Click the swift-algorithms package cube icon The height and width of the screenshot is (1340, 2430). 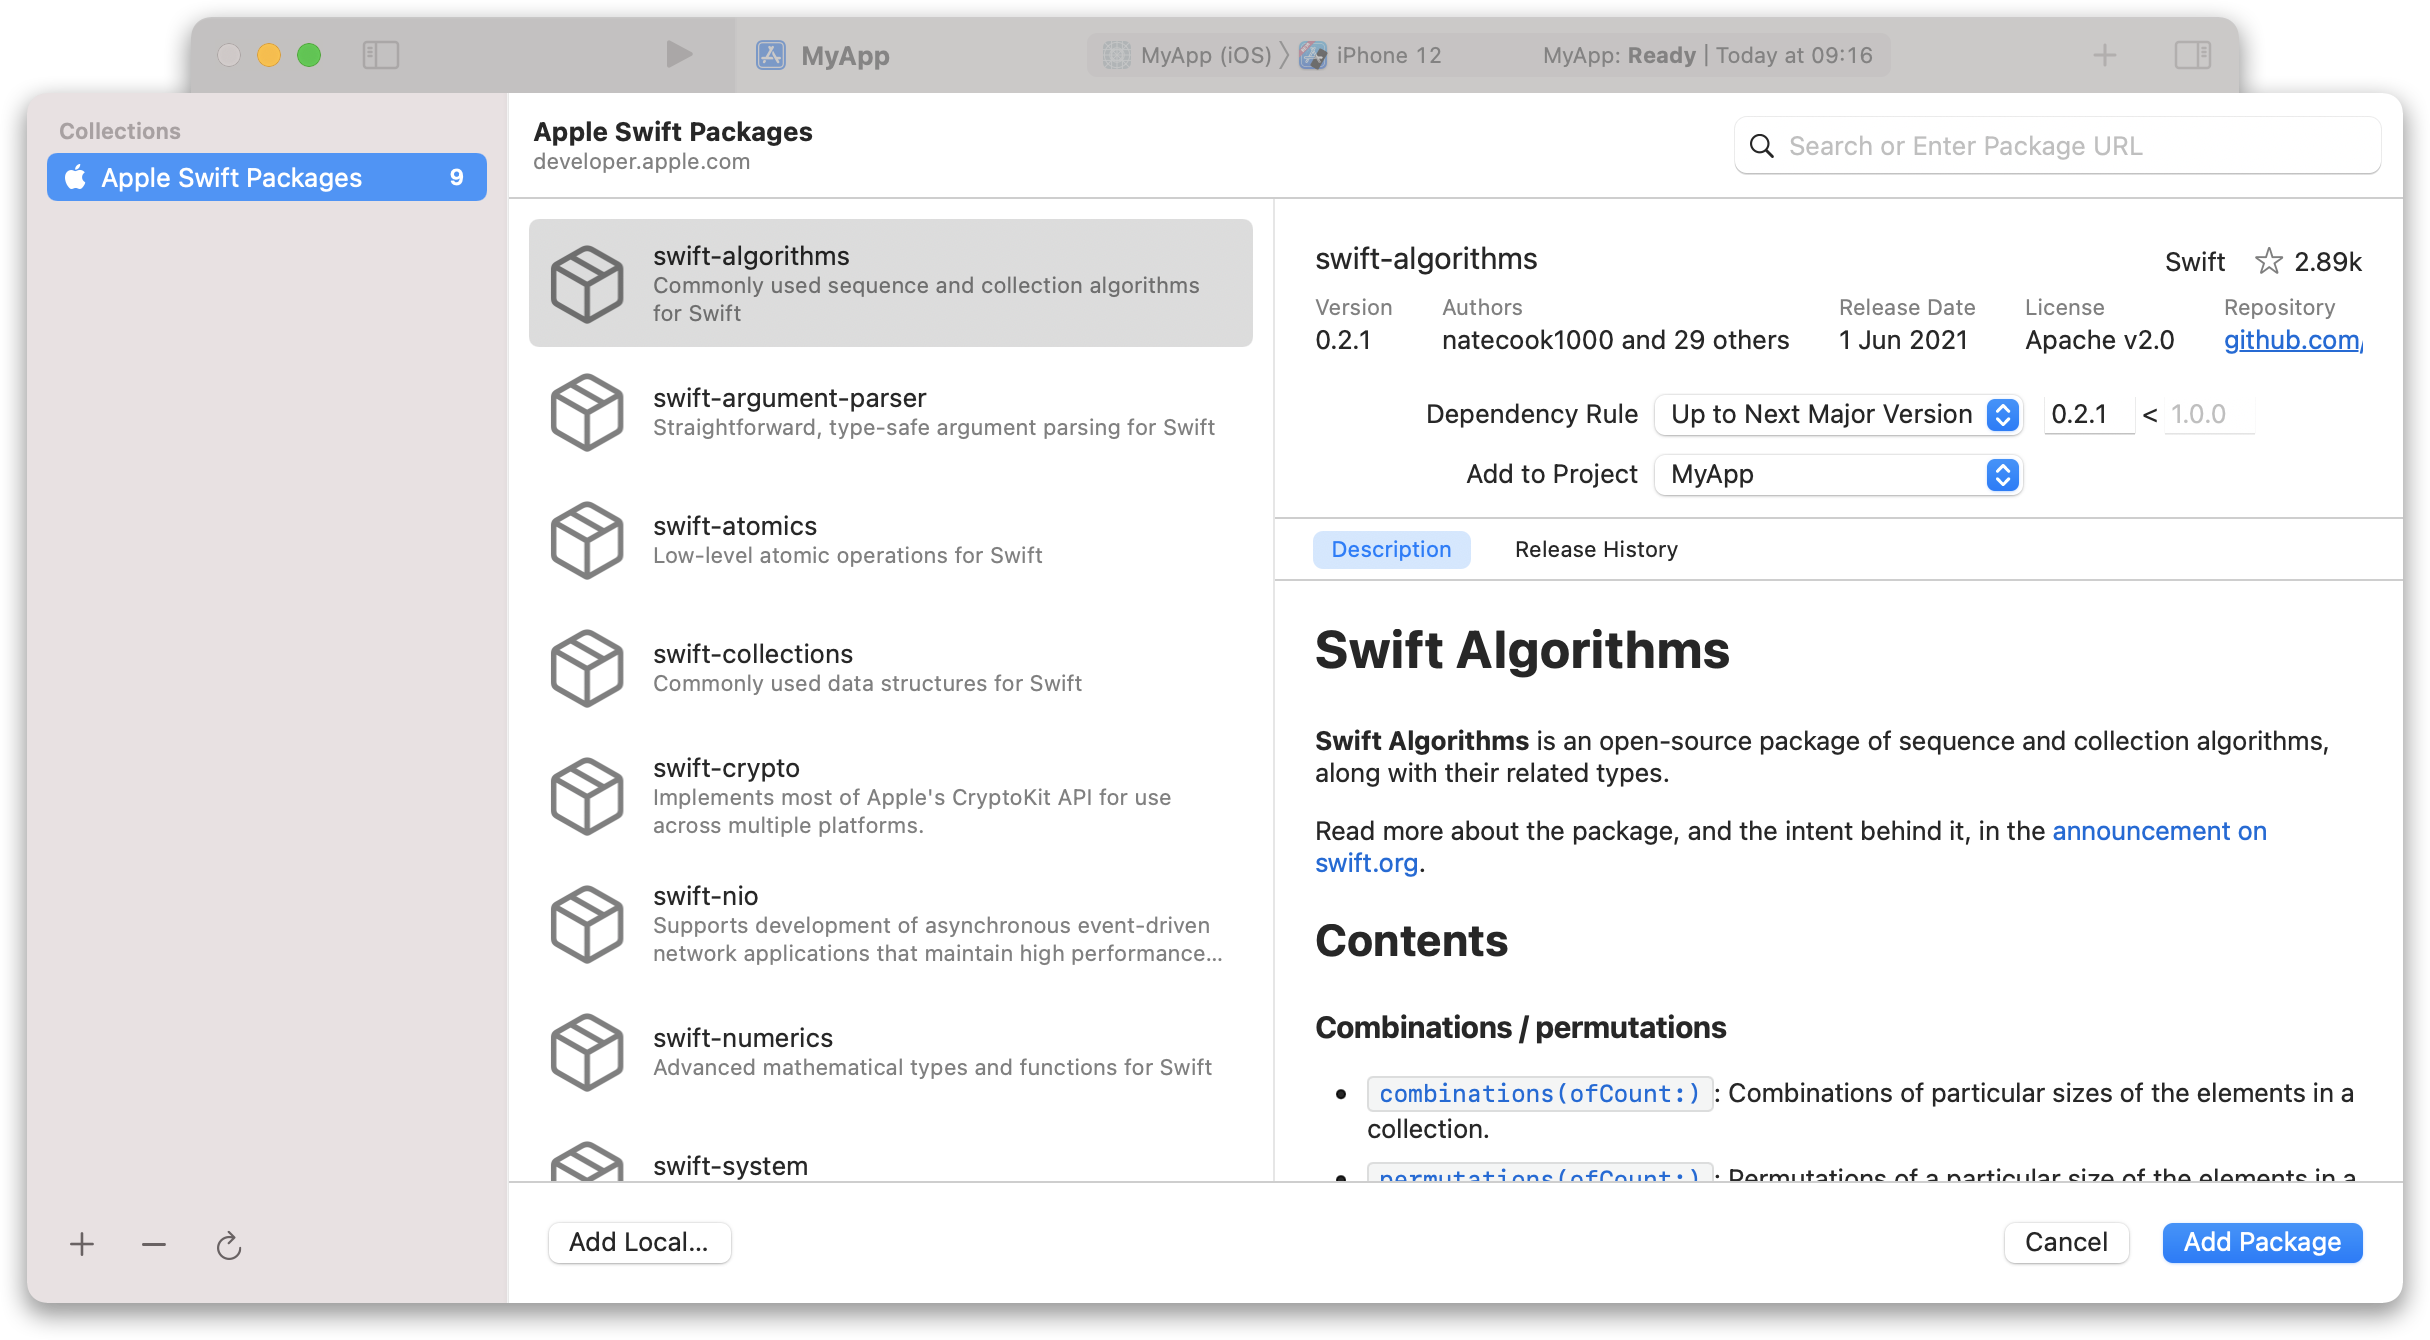tap(587, 284)
